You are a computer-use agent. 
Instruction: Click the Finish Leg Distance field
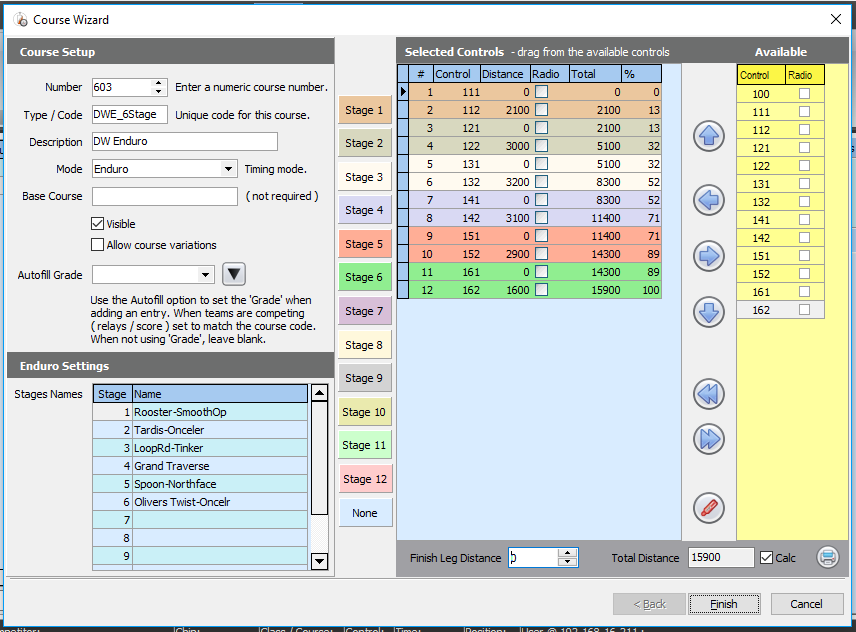(x=533, y=557)
